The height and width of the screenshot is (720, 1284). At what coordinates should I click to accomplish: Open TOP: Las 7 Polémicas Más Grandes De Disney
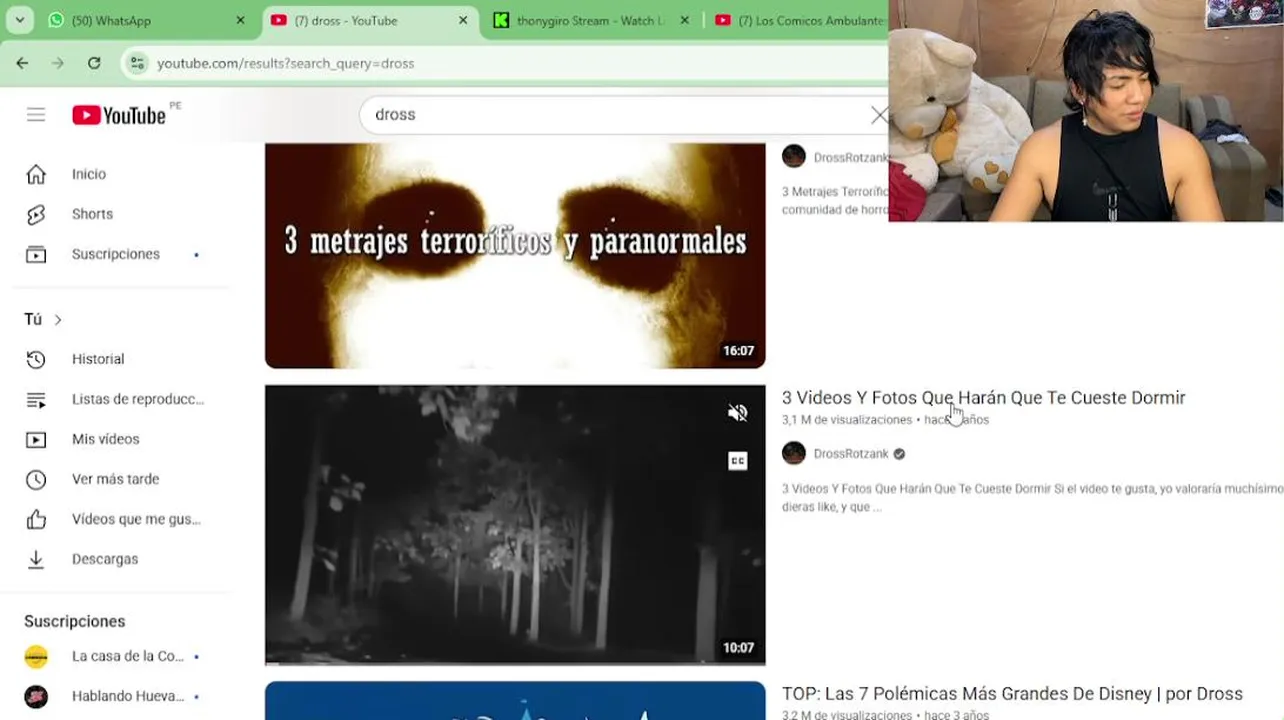[x=1012, y=694]
